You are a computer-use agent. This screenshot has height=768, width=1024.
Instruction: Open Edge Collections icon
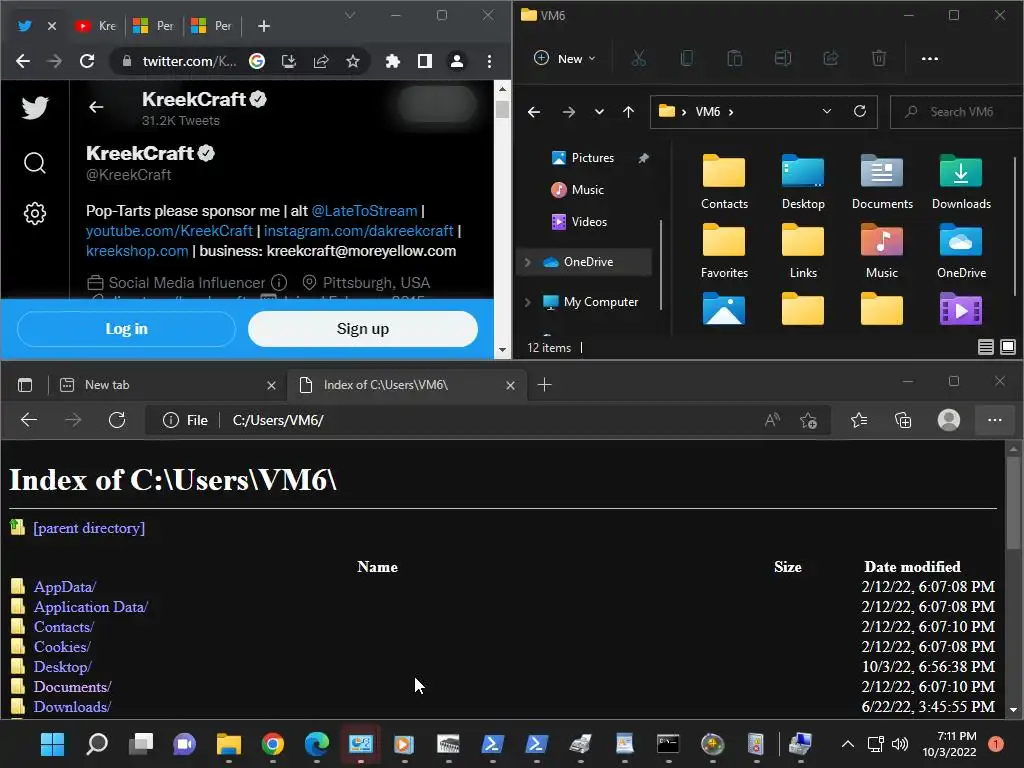click(903, 421)
